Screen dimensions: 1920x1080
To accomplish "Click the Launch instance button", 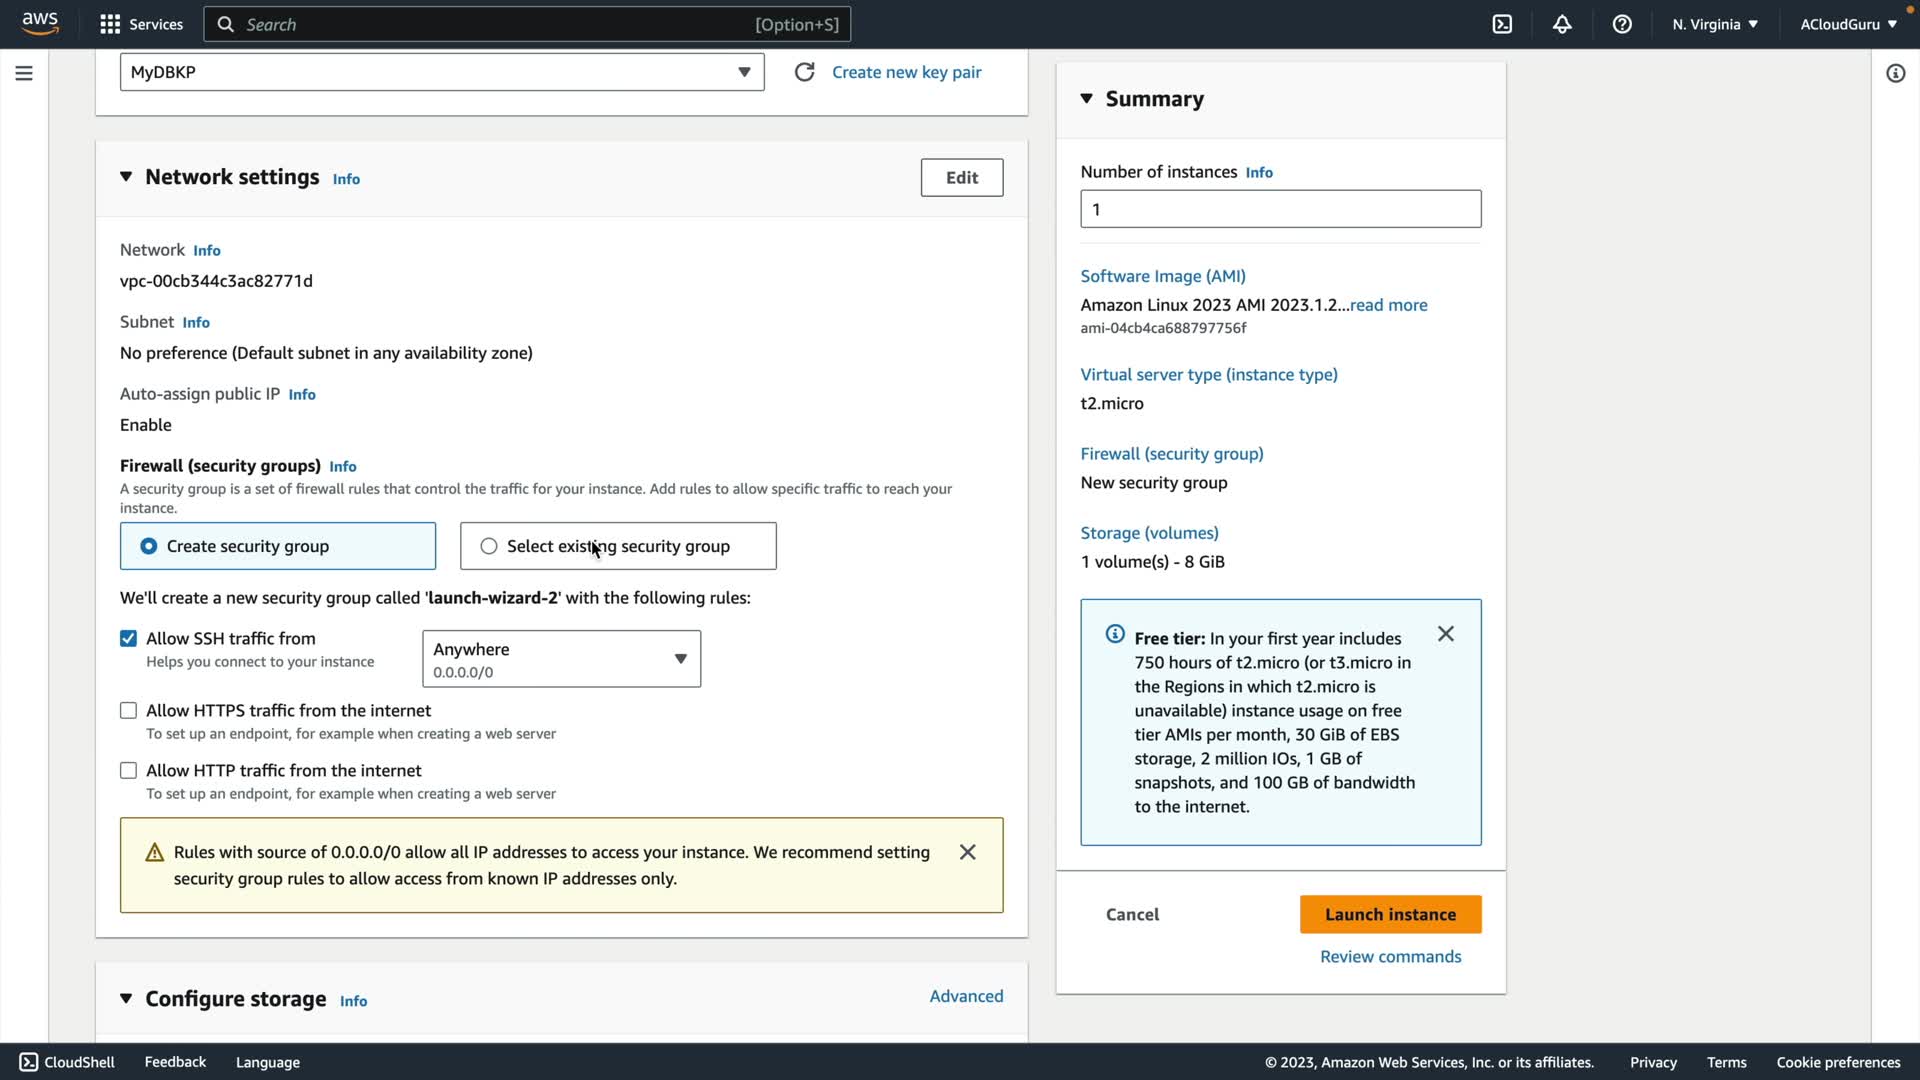I will pyautogui.click(x=1390, y=914).
